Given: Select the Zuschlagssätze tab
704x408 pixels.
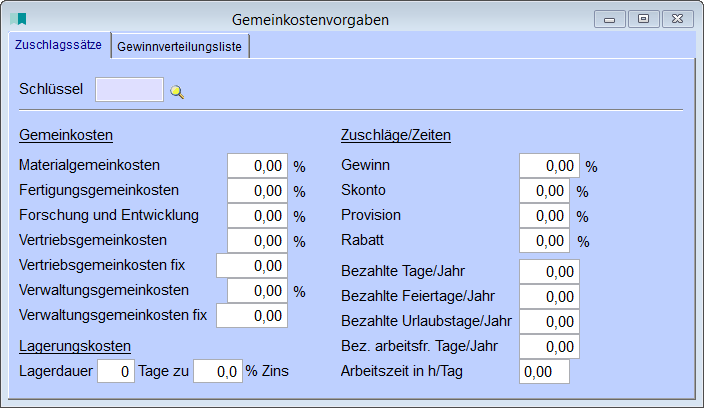Looking at the screenshot, I should [x=59, y=45].
